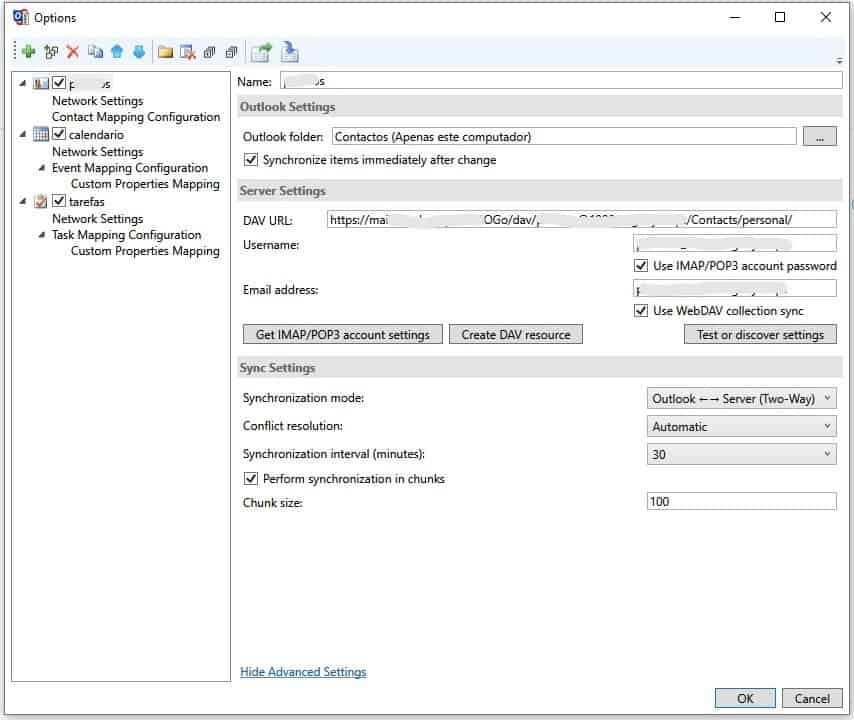Click the Name input field
The width and height of the screenshot is (854, 720).
pyautogui.click(x=562, y=81)
